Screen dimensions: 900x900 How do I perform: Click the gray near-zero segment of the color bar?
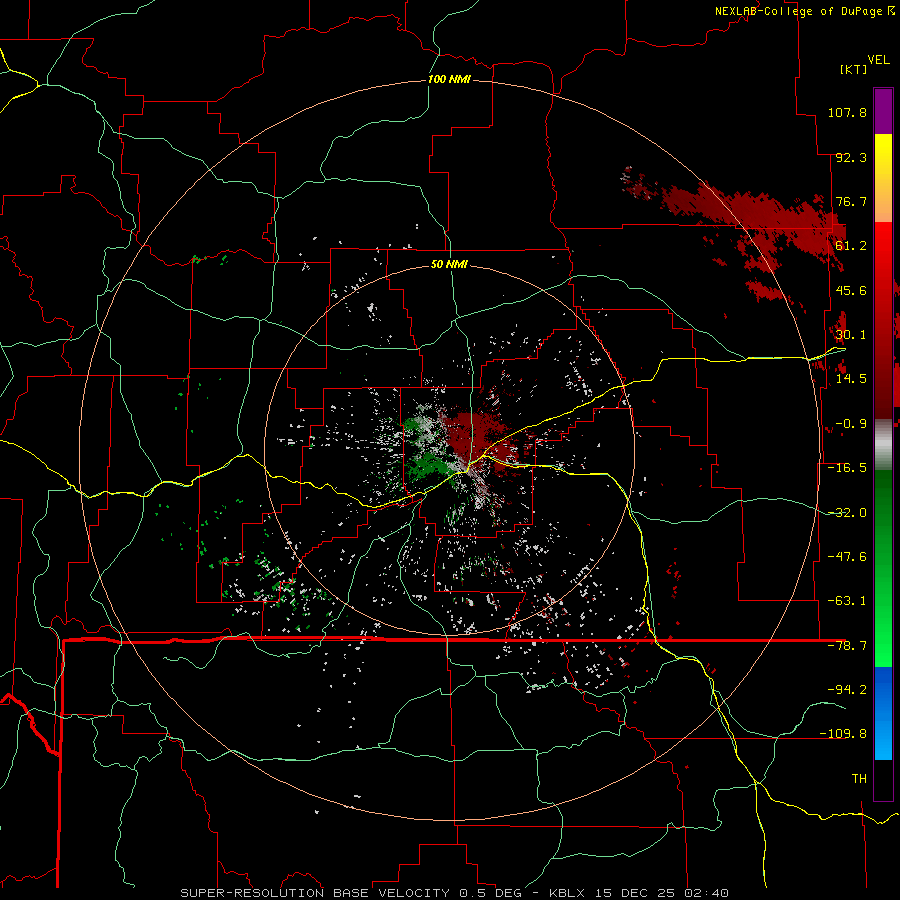click(883, 445)
